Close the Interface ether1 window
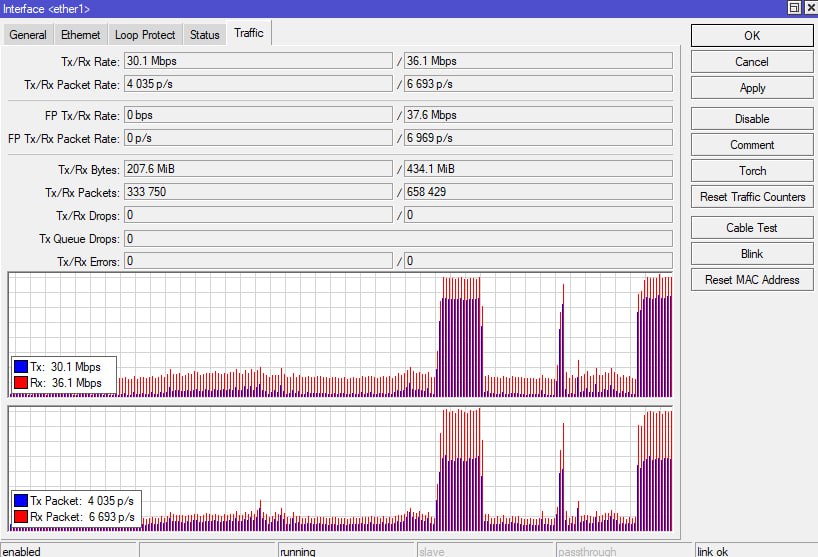 [x=811, y=8]
